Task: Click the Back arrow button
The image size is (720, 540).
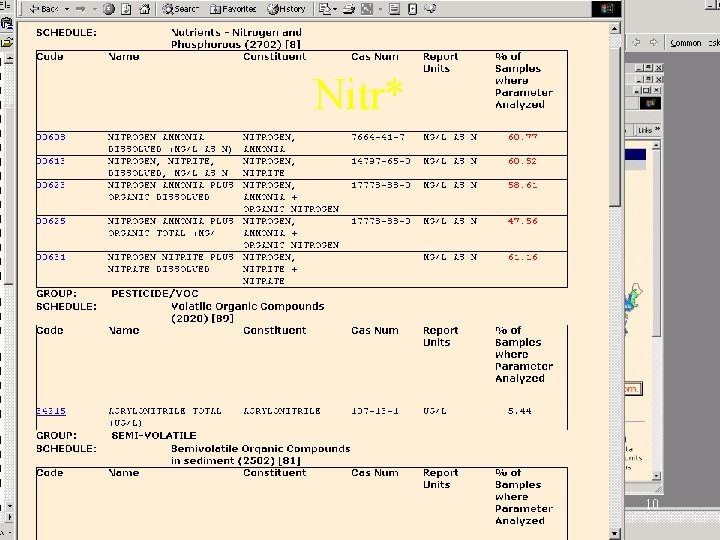Action: tap(44, 9)
